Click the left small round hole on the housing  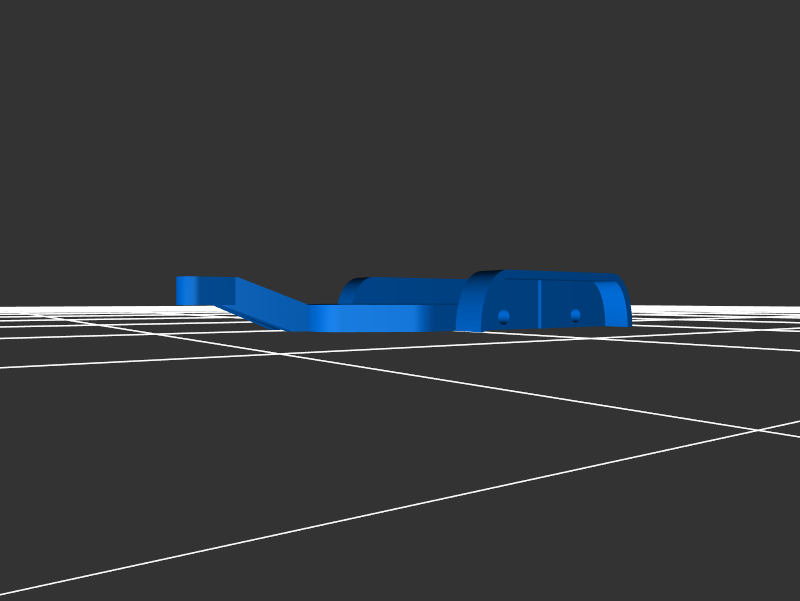click(x=503, y=316)
